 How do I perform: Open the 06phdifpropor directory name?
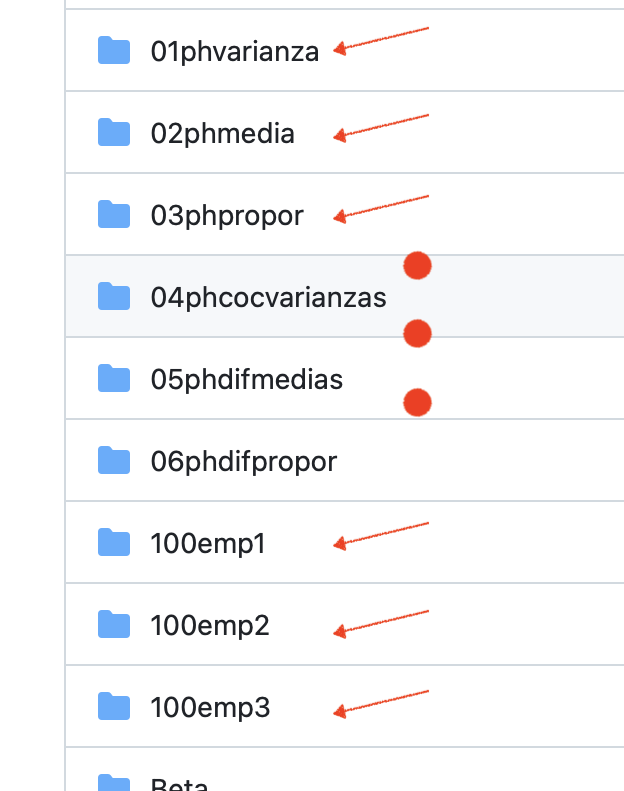tap(244, 461)
